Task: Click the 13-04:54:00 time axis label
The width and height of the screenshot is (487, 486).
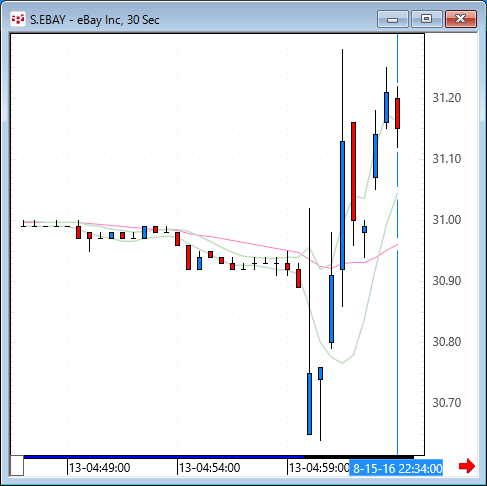Action: [209, 468]
